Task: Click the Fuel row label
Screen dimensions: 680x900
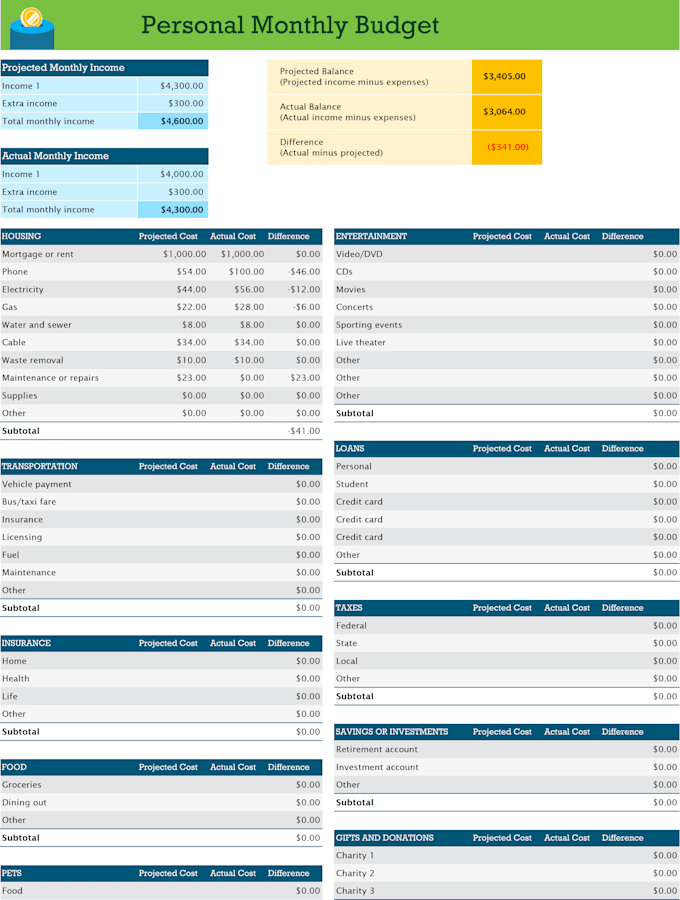Action: pos(10,555)
